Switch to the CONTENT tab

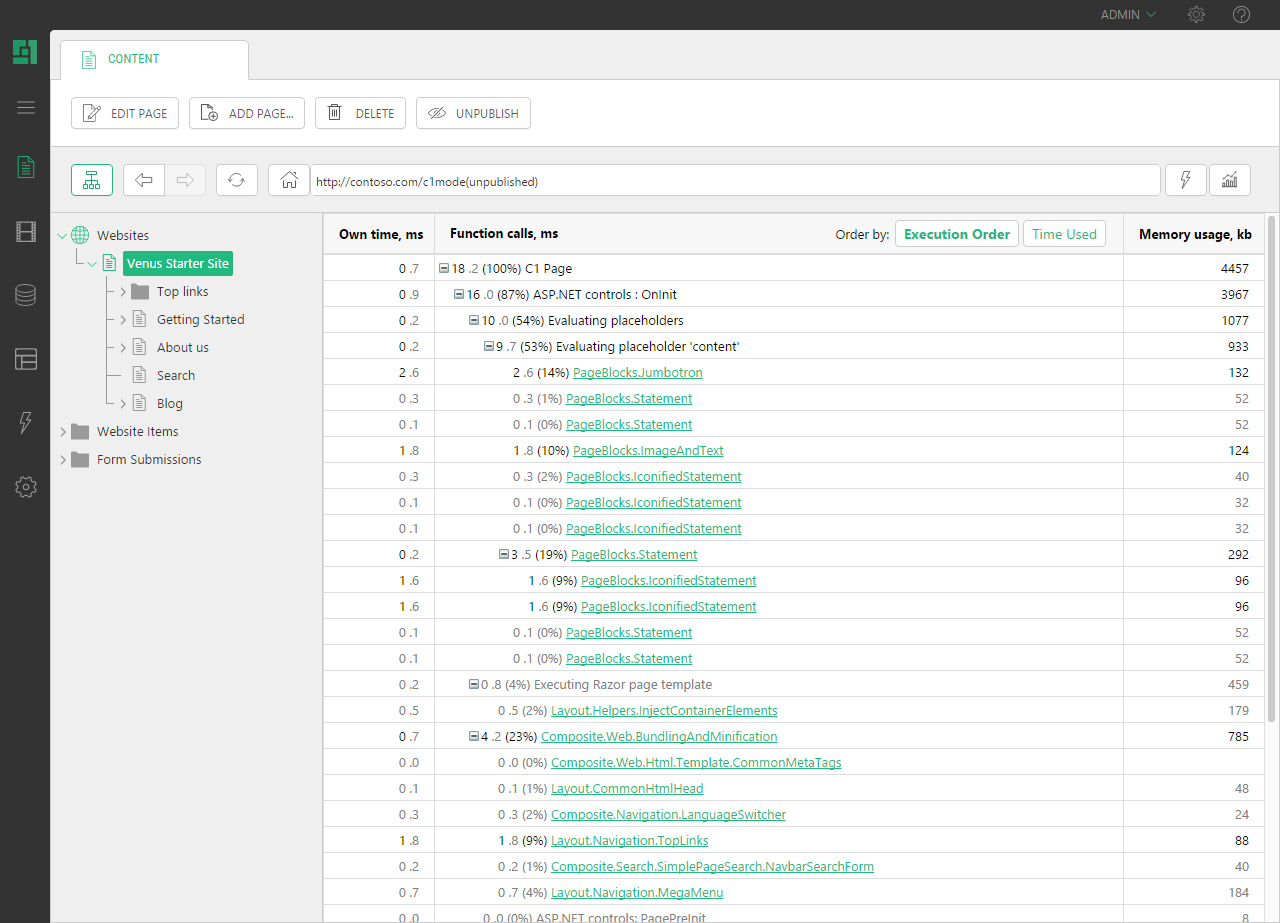[x=133, y=58]
